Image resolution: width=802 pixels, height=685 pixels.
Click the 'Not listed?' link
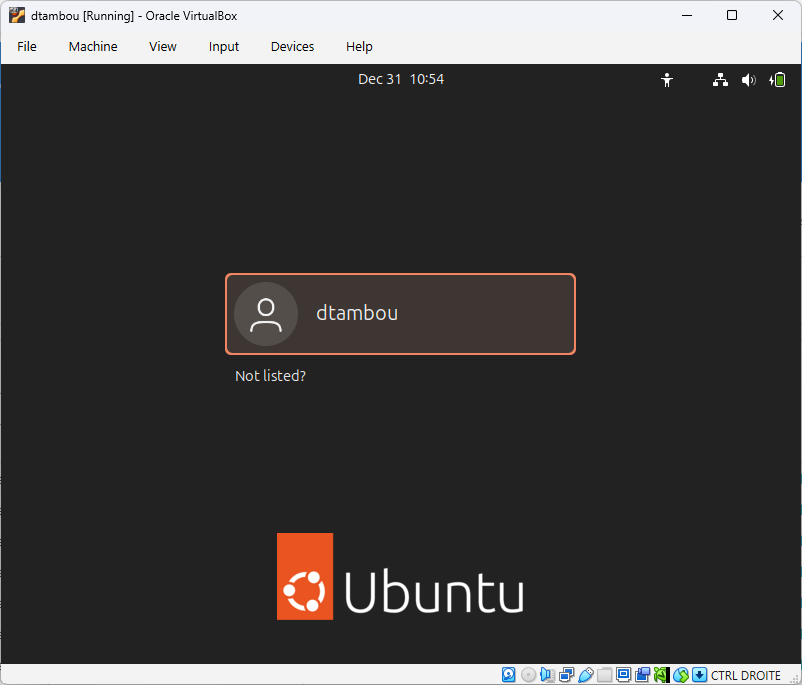pos(270,376)
